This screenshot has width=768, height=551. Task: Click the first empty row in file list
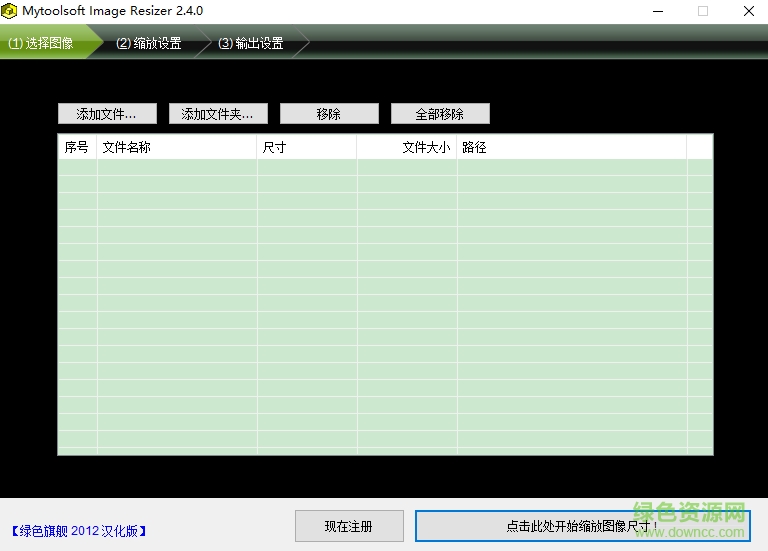tap(385, 168)
